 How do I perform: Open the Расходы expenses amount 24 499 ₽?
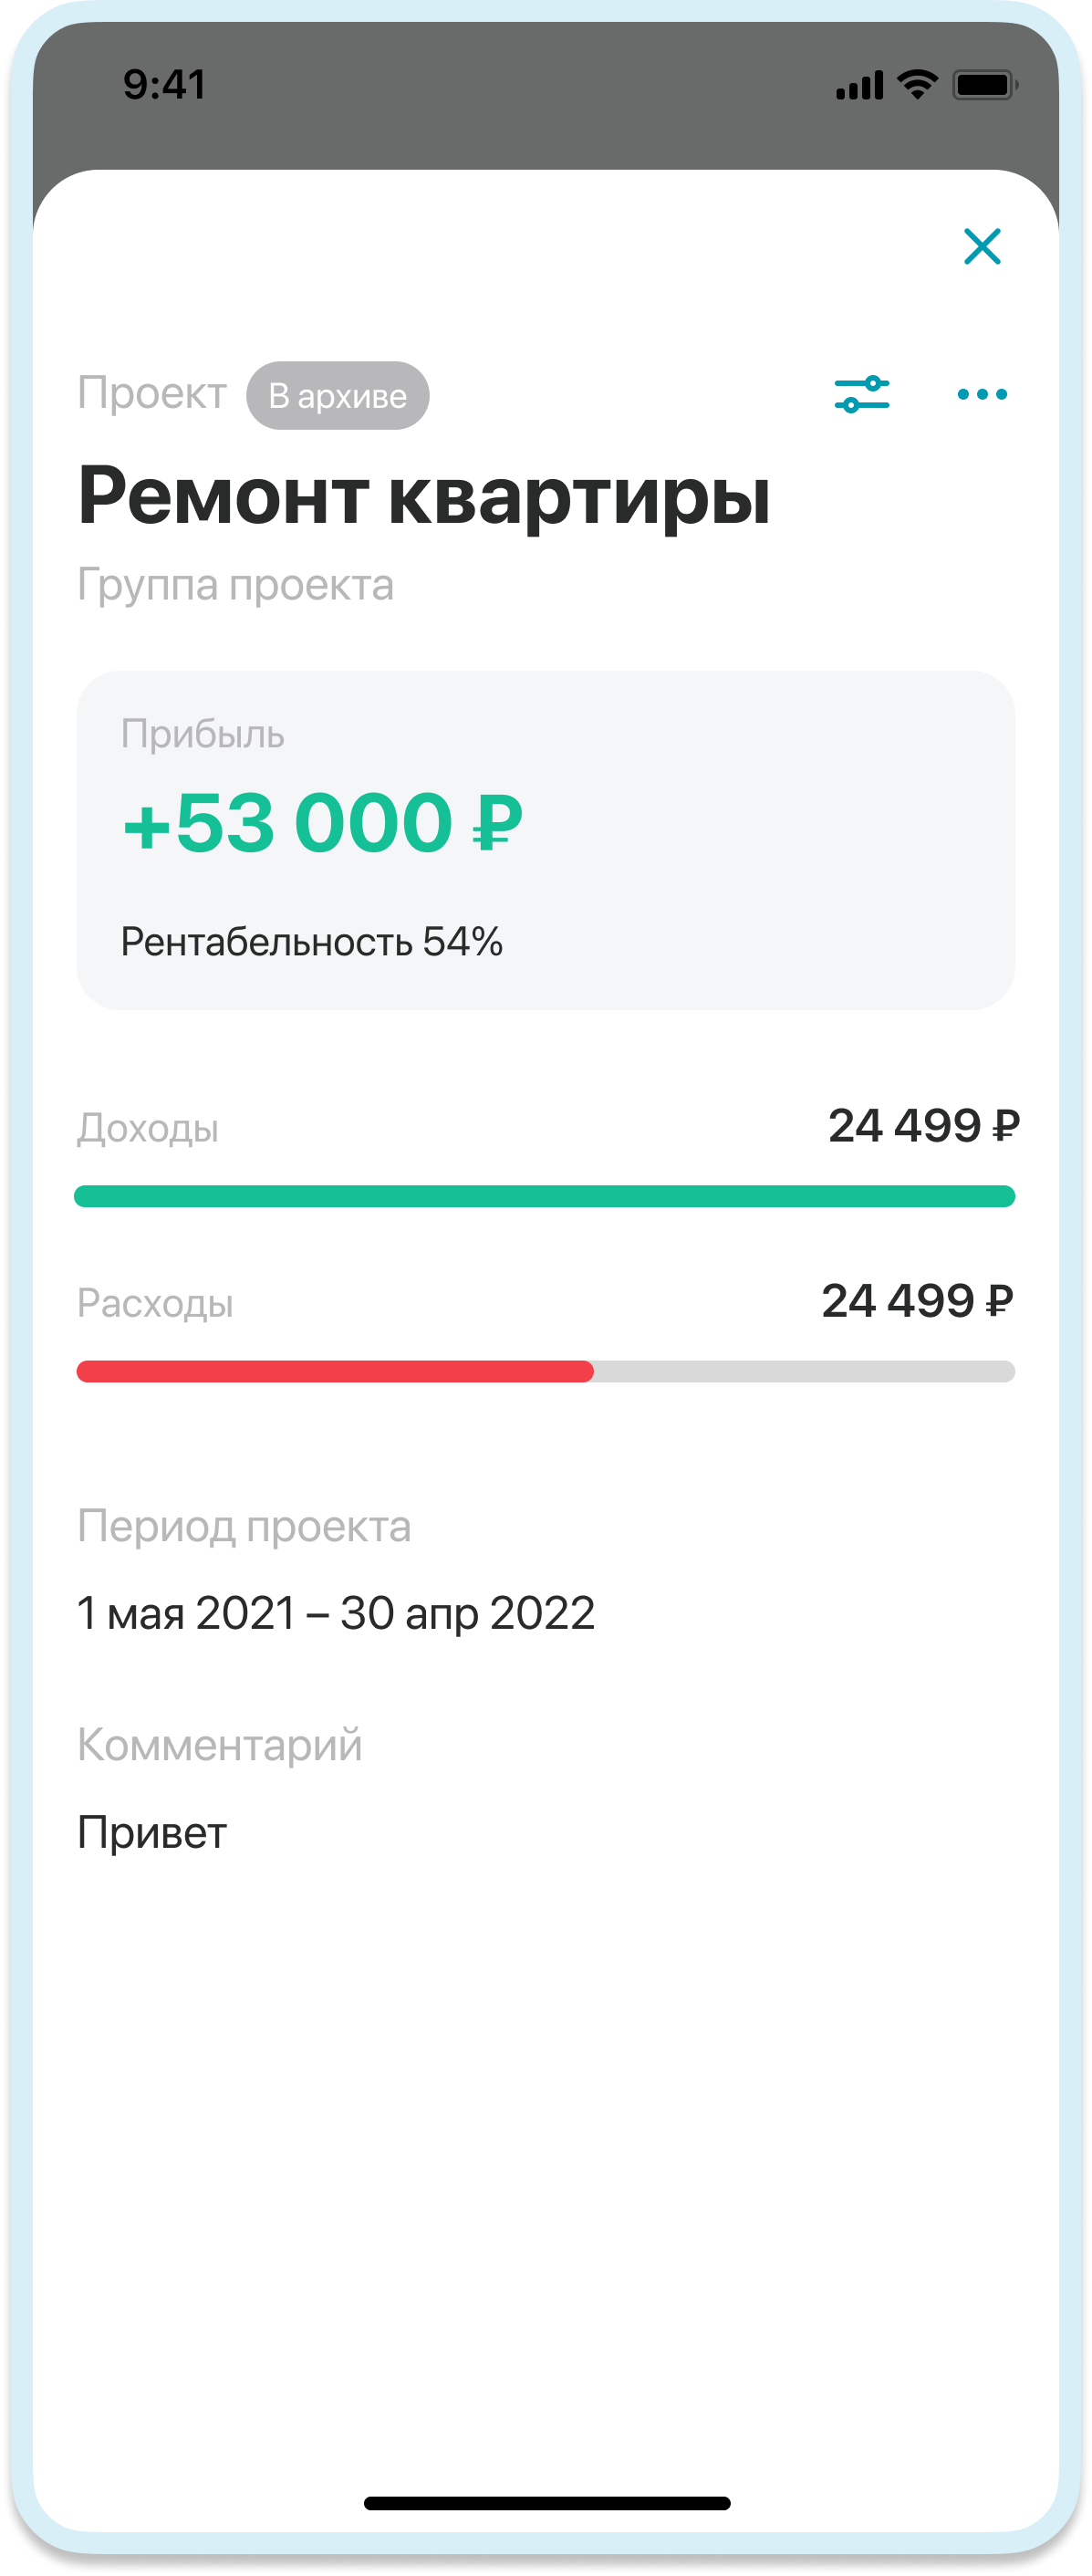click(917, 1301)
